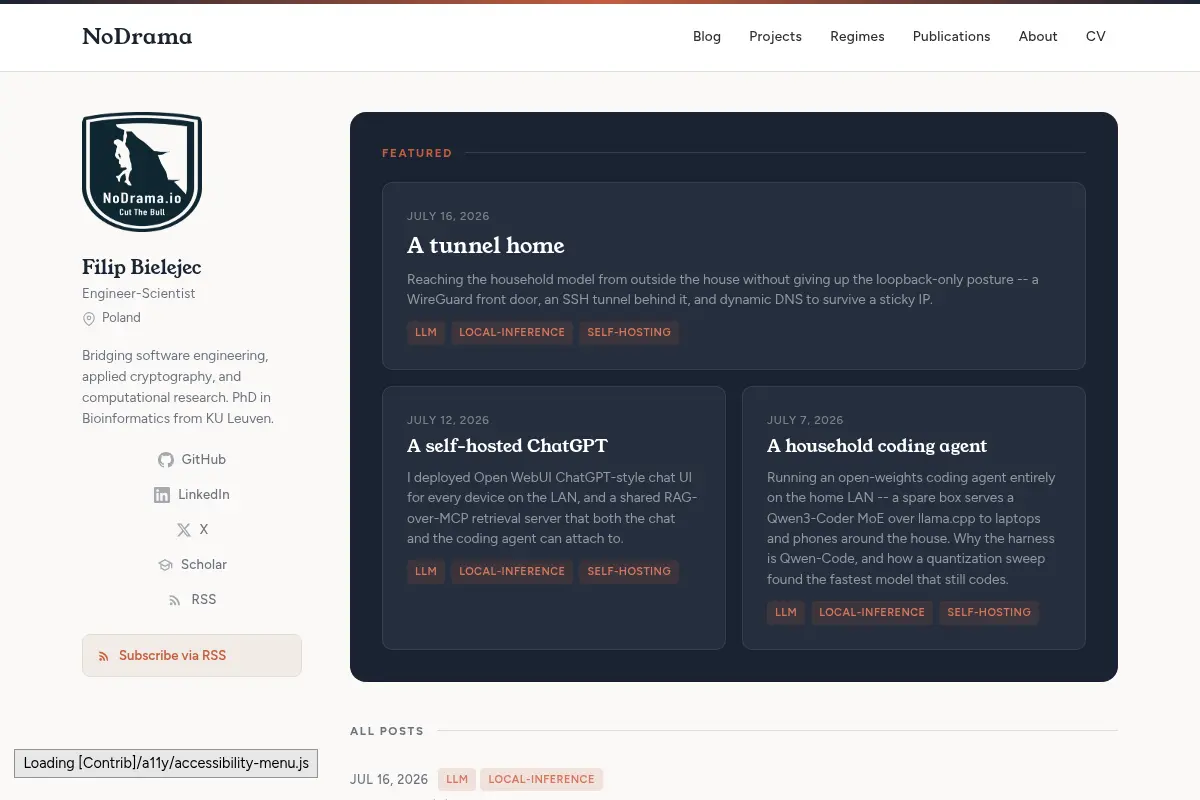This screenshot has height=800, width=1200.
Task: Open the Blog nav item
Action: coord(707,36)
